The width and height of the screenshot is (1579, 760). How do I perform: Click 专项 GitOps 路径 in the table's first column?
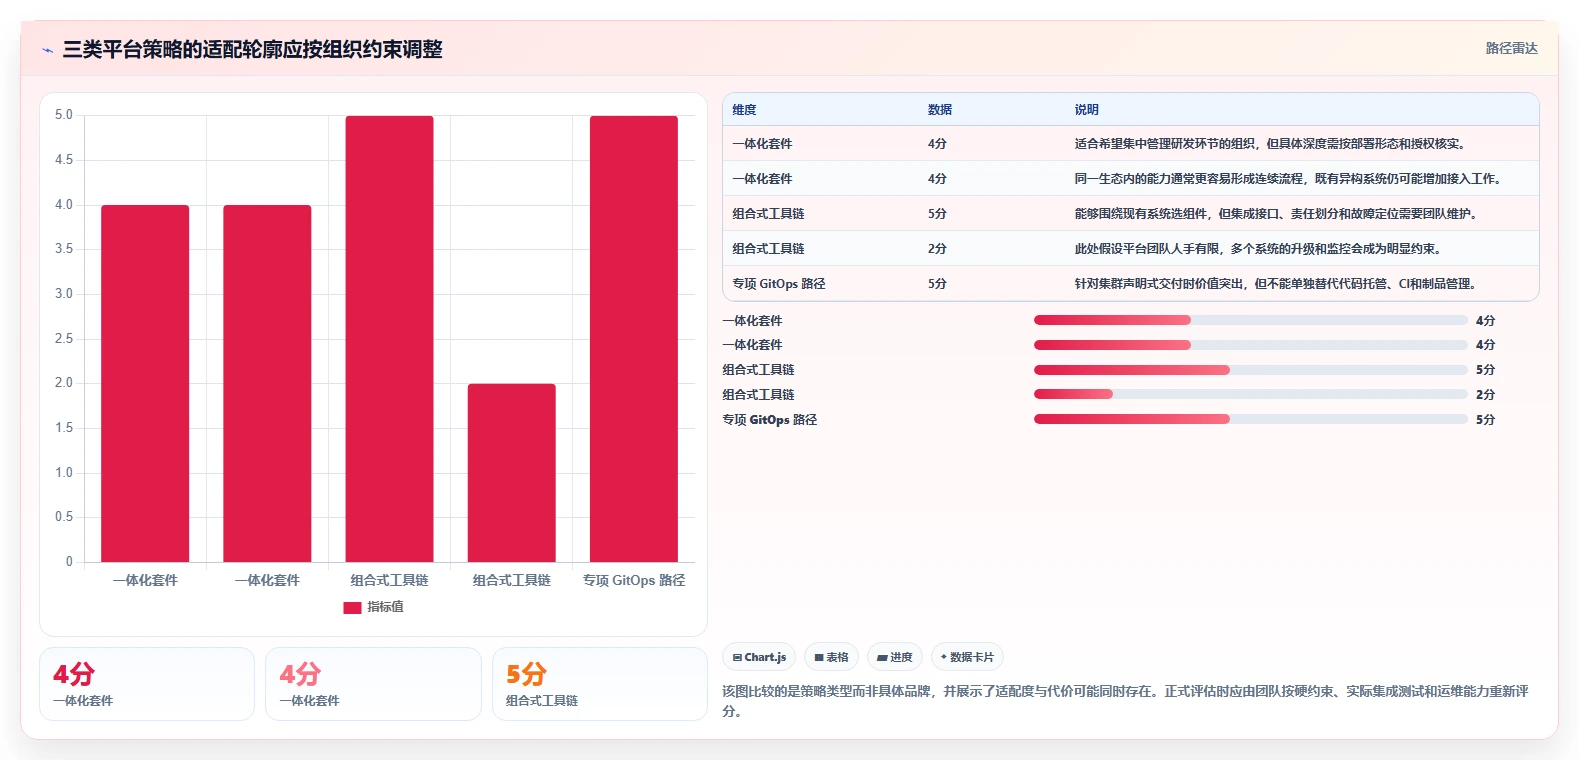[779, 284]
